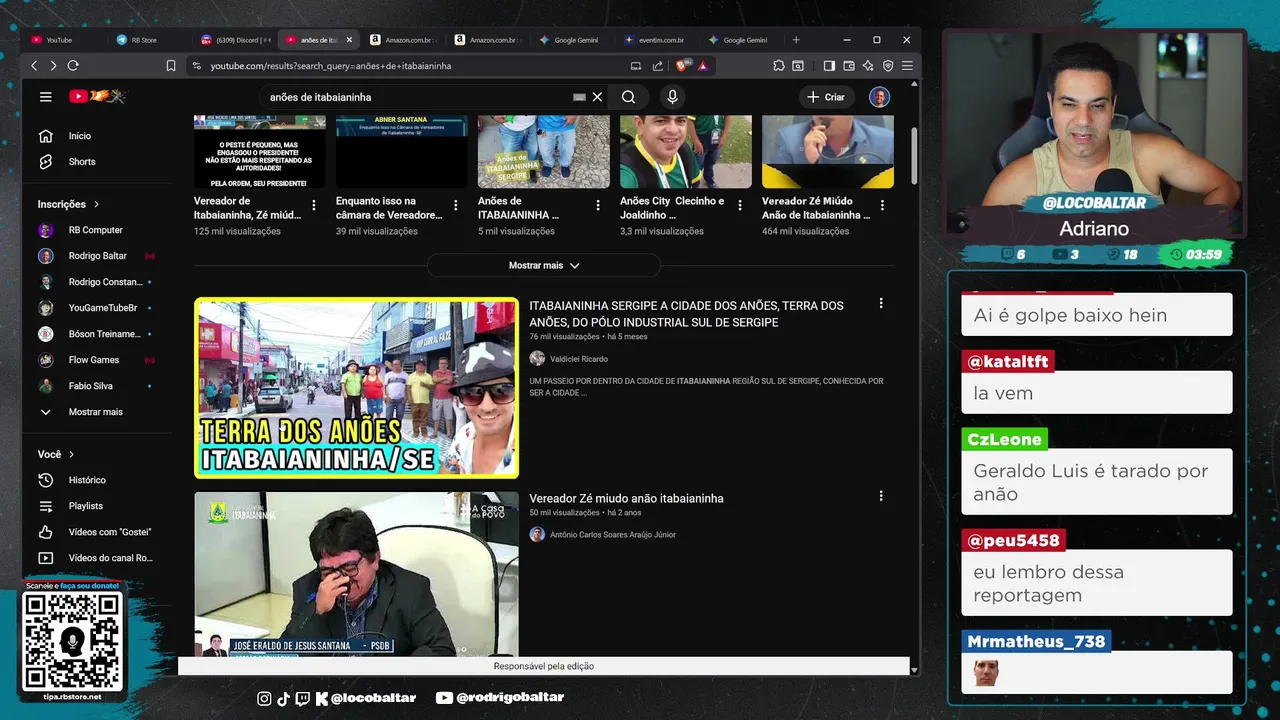Open Histórico in the sidebar
1280x720 pixels.
pos(96,480)
